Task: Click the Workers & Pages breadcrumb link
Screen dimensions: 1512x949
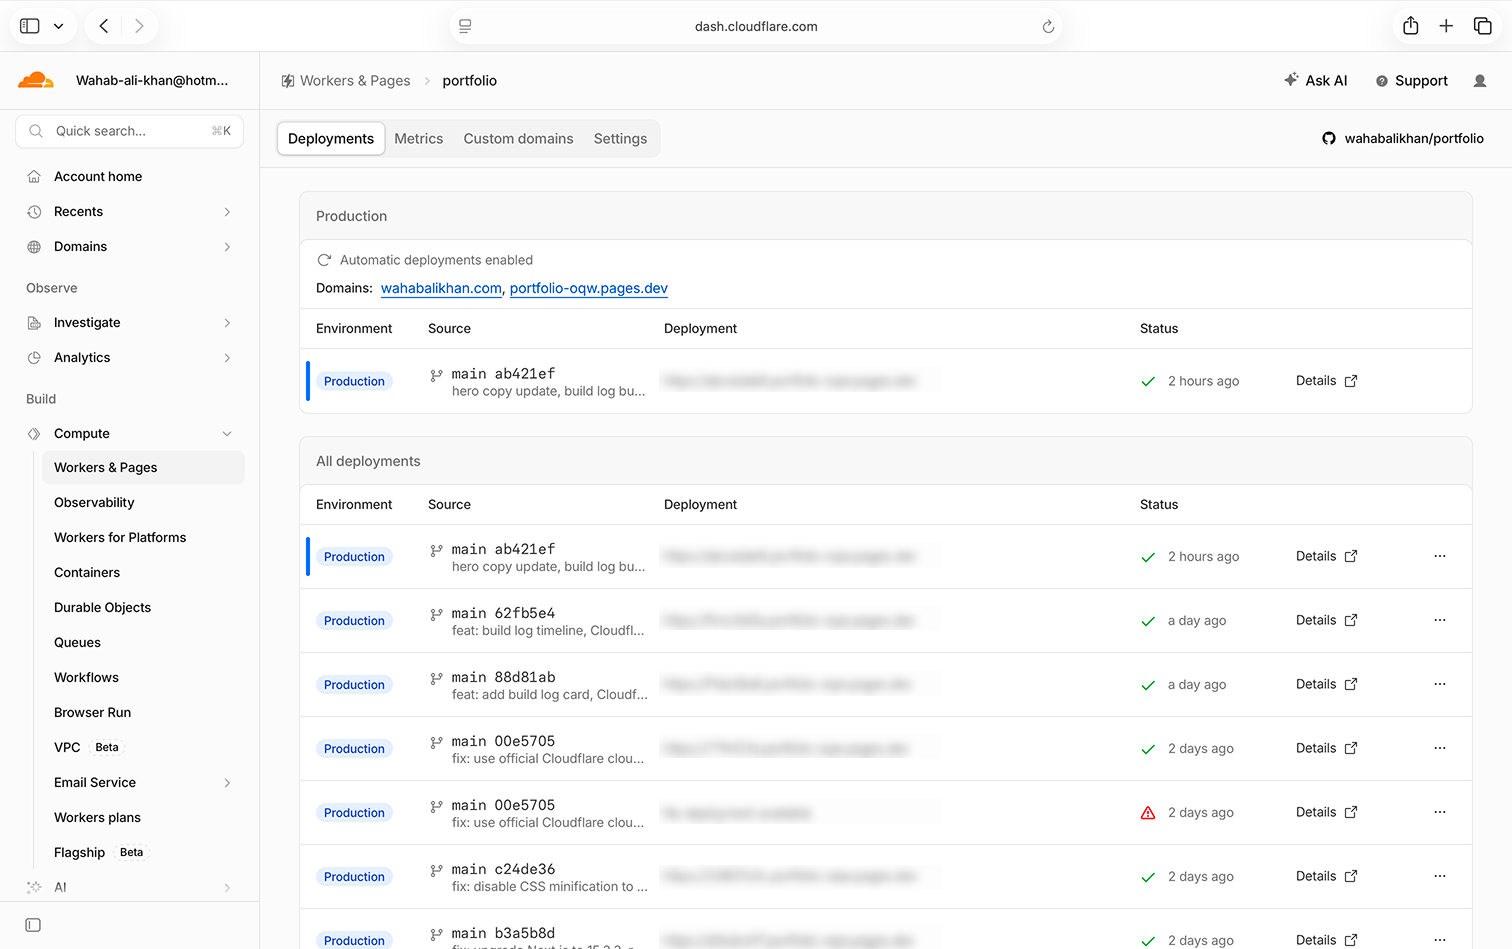Action: tap(346, 81)
